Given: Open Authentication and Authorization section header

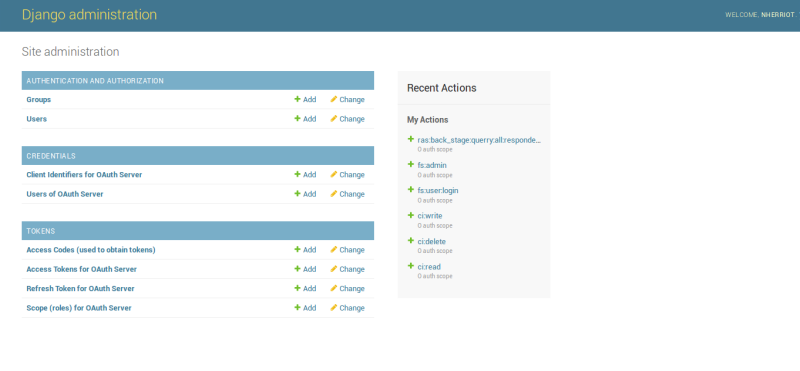Looking at the screenshot, I should pyautogui.click(x=95, y=81).
